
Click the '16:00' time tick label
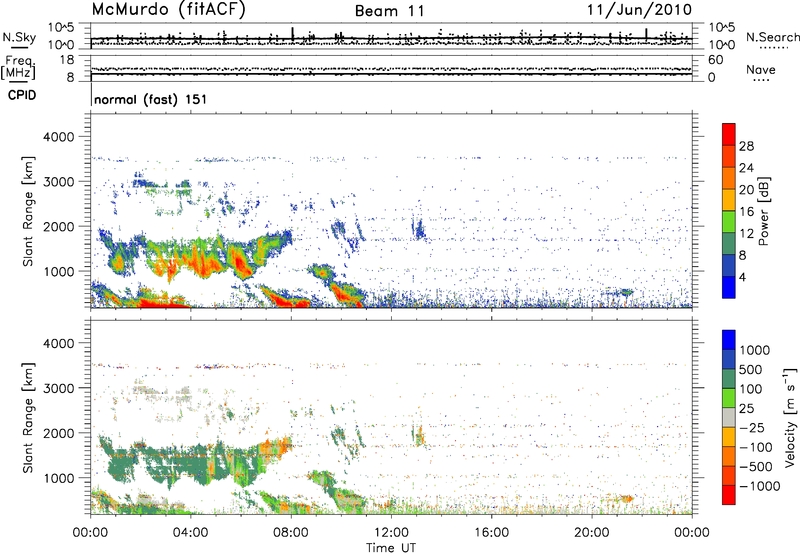[x=491, y=533]
